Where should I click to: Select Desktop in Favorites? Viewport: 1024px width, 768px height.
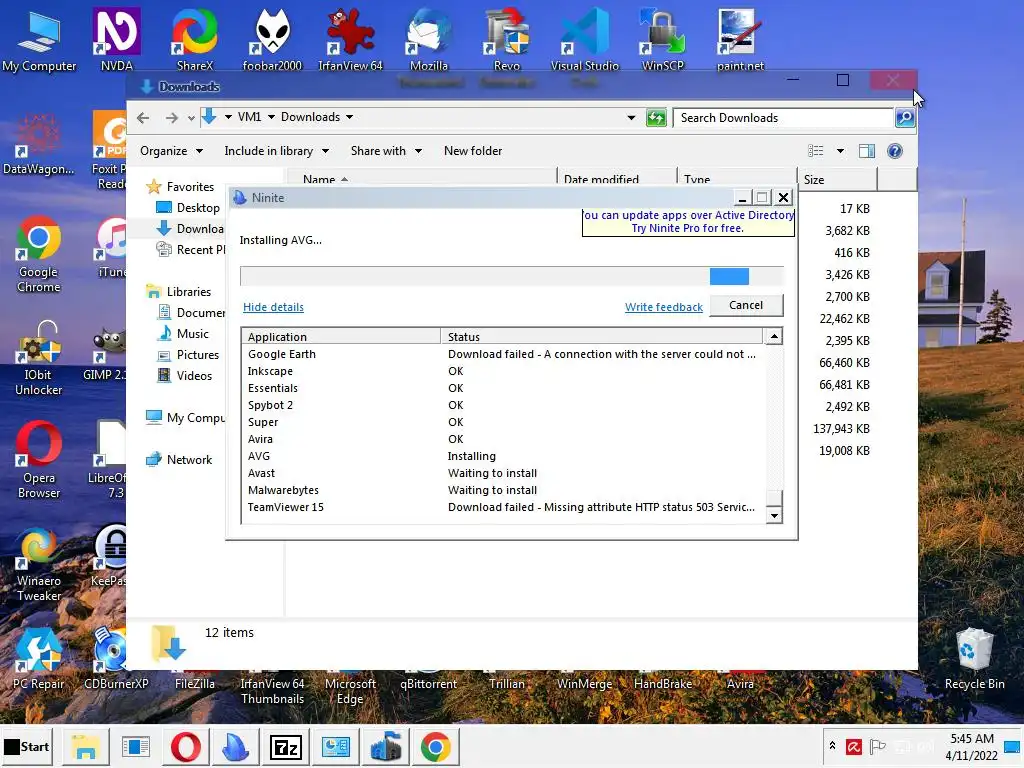pyautogui.click(x=187, y=208)
